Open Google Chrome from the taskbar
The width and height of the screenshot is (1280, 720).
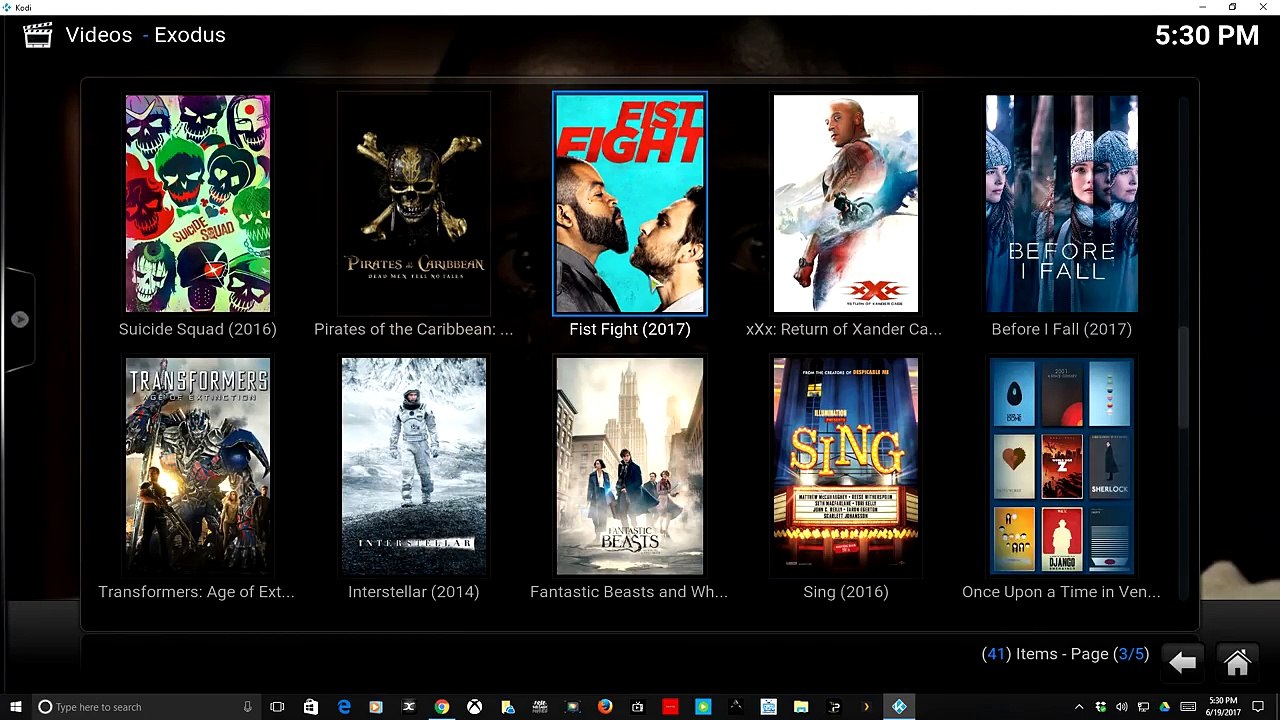pyautogui.click(x=441, y=707)
